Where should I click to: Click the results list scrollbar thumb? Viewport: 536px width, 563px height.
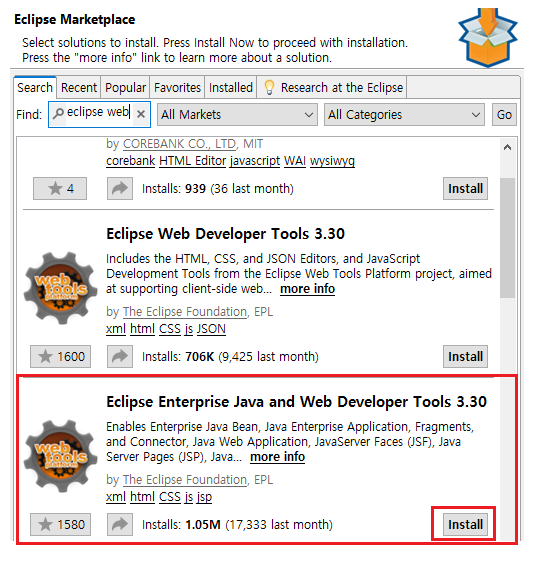tap(507, 237)
